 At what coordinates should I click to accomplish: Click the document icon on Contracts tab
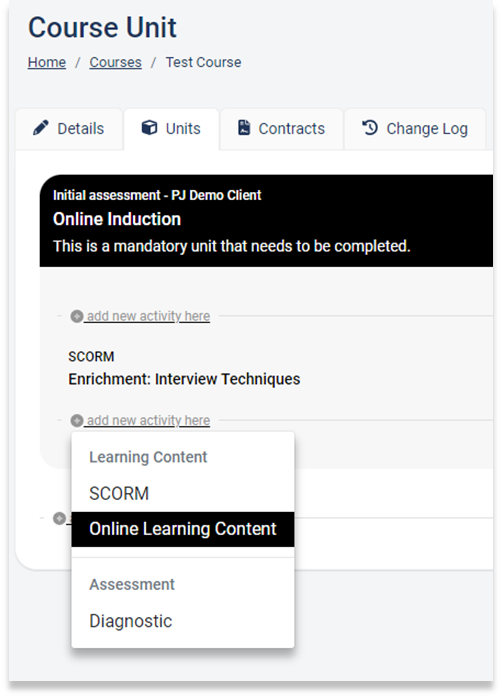[x=244, y=128]
